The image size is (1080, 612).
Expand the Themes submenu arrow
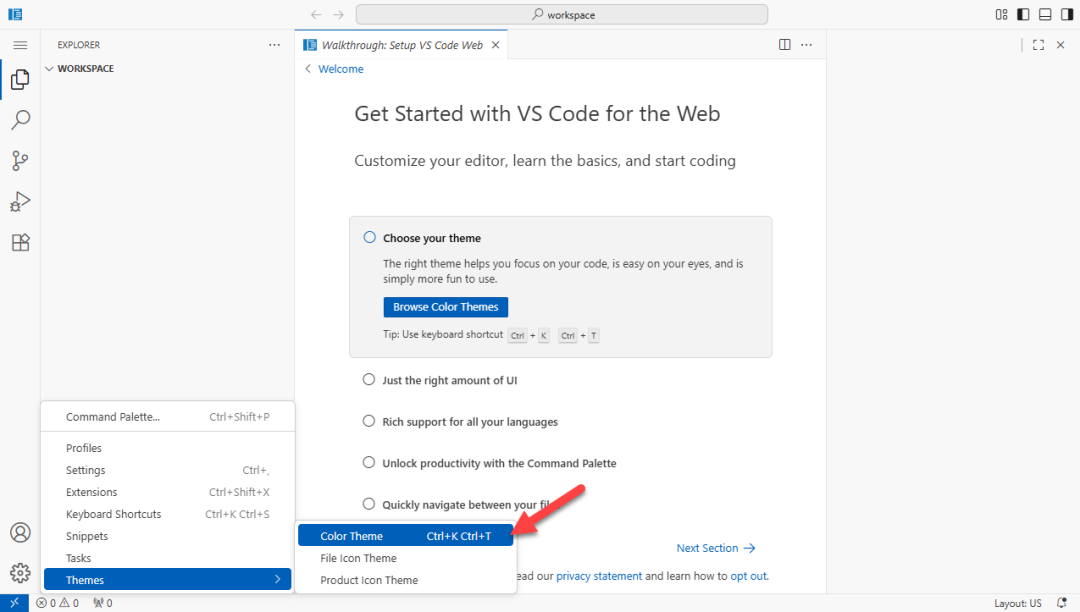[x=277, y=580]
